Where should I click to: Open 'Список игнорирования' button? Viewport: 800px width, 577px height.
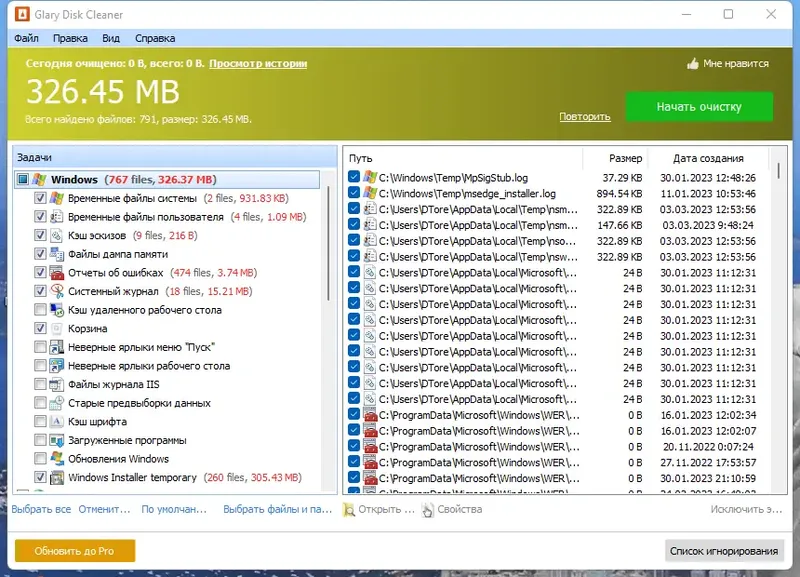(x=724, y=551)
